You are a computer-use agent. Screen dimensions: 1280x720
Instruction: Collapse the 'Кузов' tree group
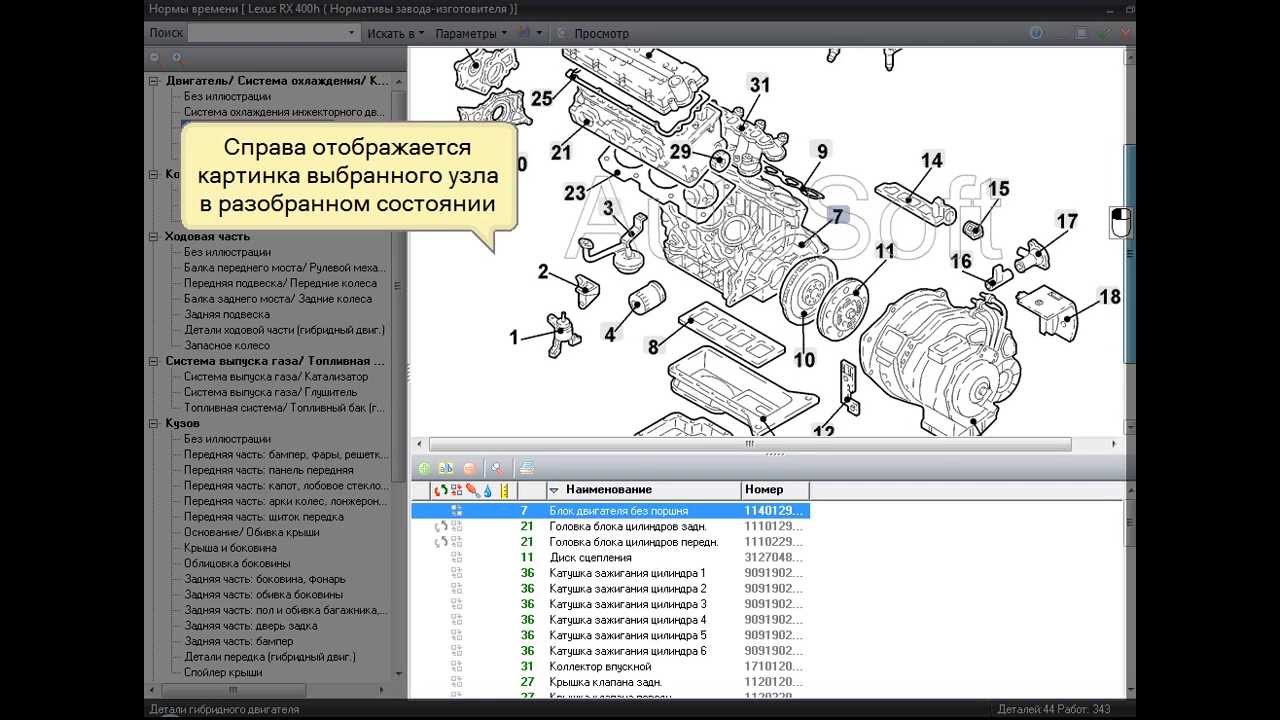coord(154,423)
